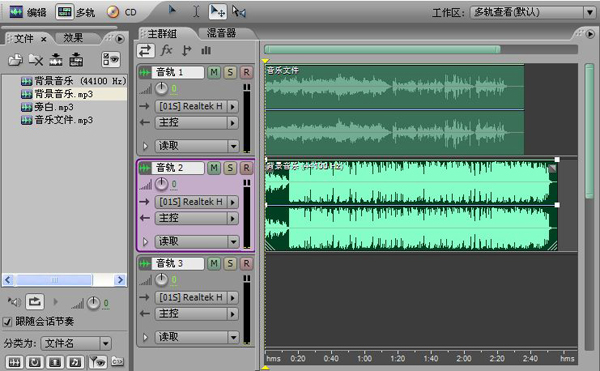Click the 音轨 1 volume knob
The height and width of the screenshot is (371, 600).
click(x=161, y=89)
